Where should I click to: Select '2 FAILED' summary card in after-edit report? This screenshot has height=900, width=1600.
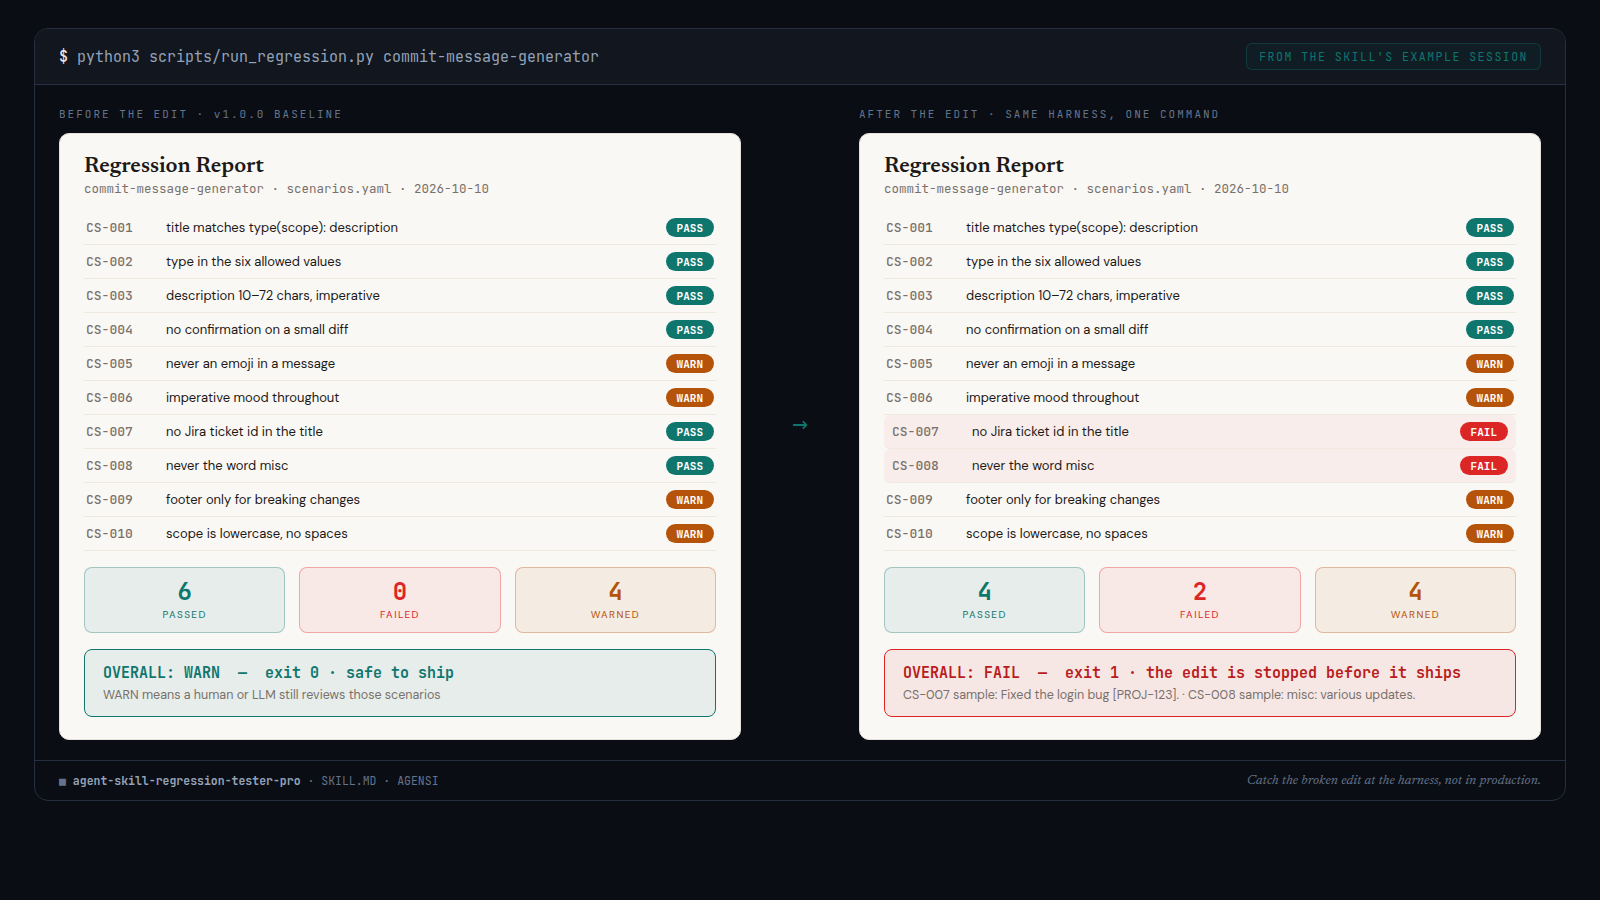tap(1200, 600)
